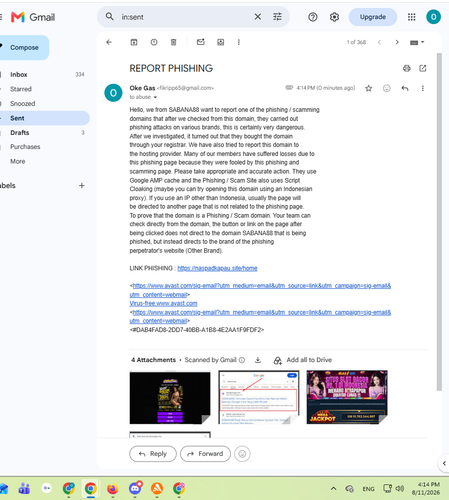Image resolution: width=449 pixels, height=500 pixels.
Task: Show Scanned by Gmail info icon
Action: [242, 360]
